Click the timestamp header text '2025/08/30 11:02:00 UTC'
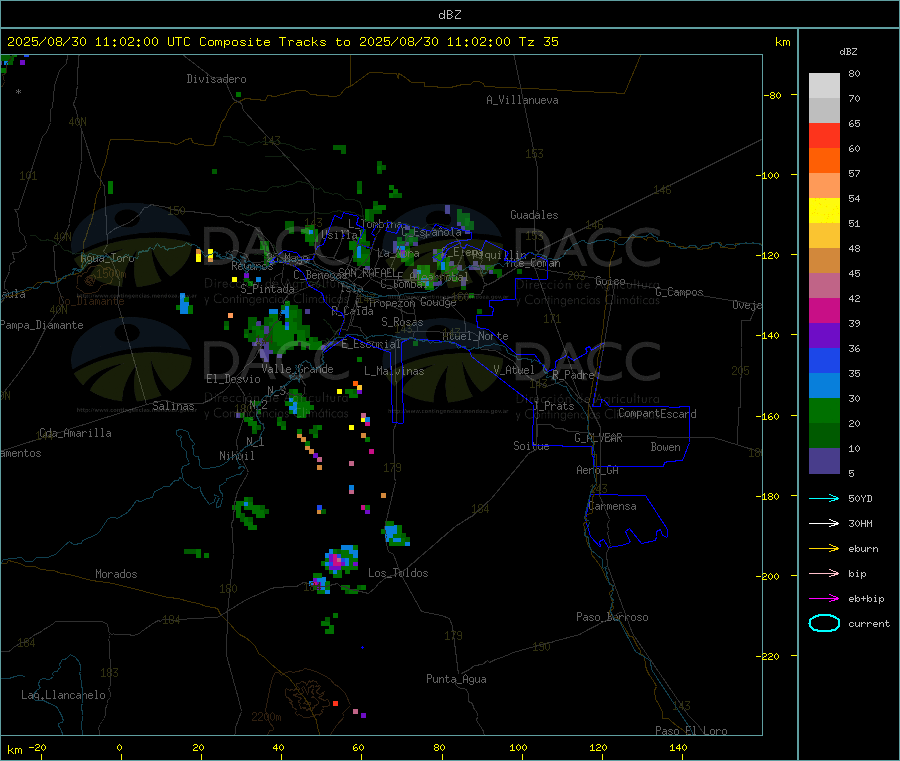Viewport: 900px width, 761px height. coord(99,42)
